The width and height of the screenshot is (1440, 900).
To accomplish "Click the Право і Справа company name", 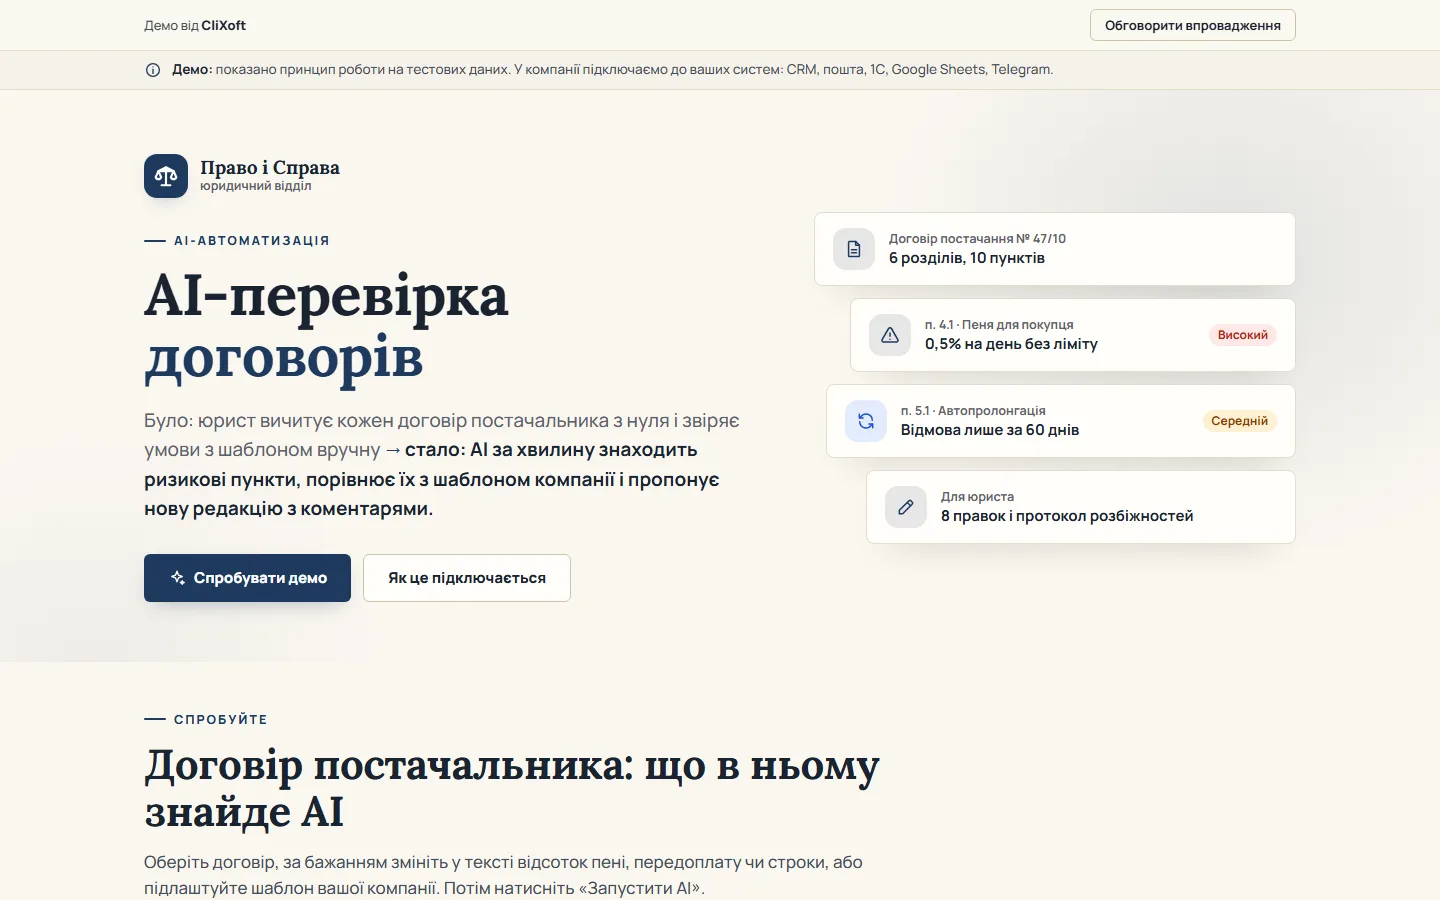I will click(x=270, y=168).
